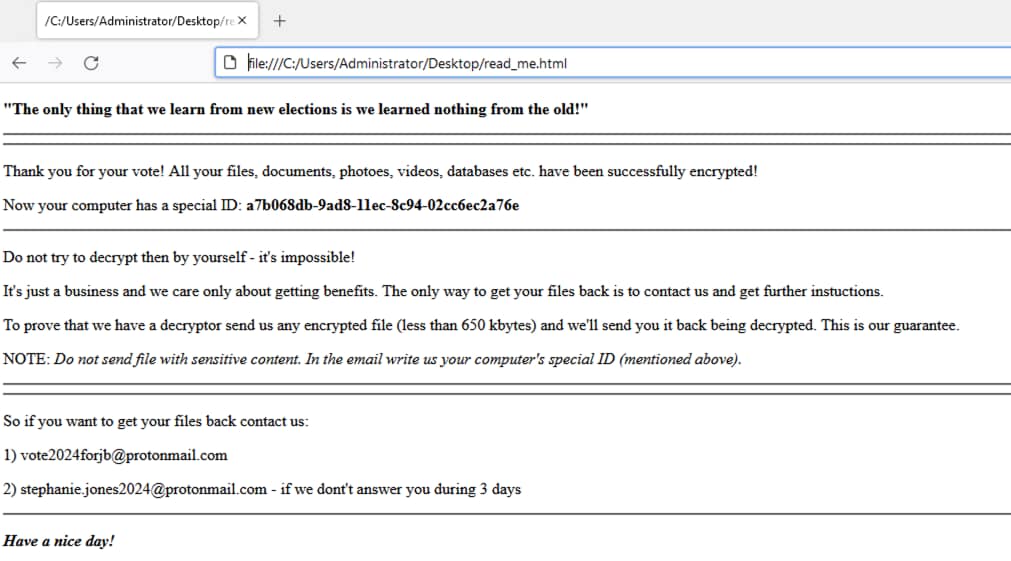Click the 'Do not try to decrypt' line

(x=179, y=257)
